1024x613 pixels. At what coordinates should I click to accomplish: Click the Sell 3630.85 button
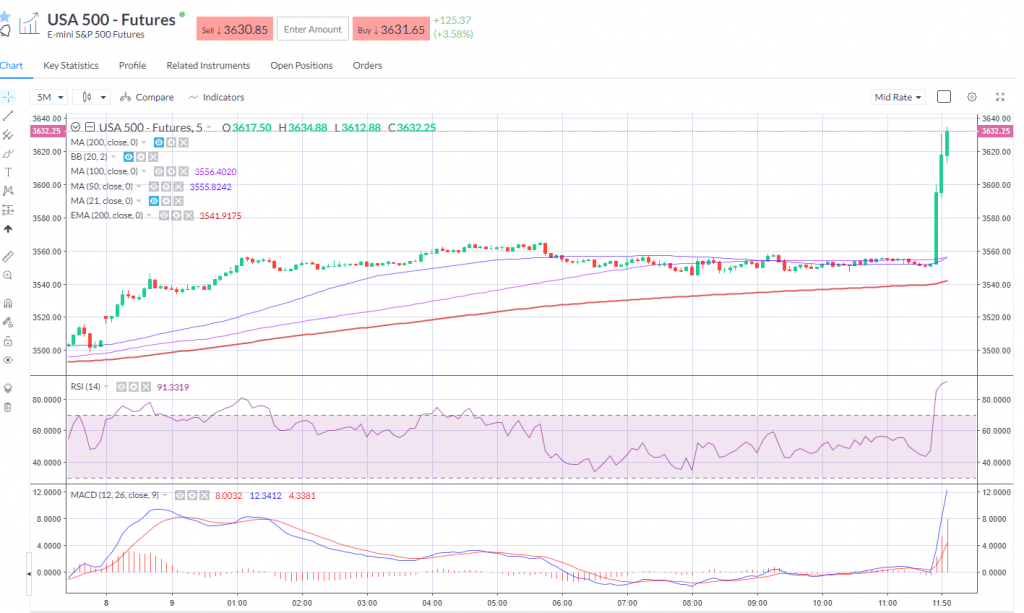234,29
